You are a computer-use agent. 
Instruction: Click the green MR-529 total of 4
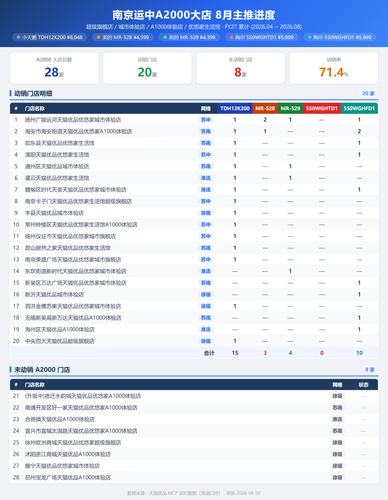(x=290, y=353)
